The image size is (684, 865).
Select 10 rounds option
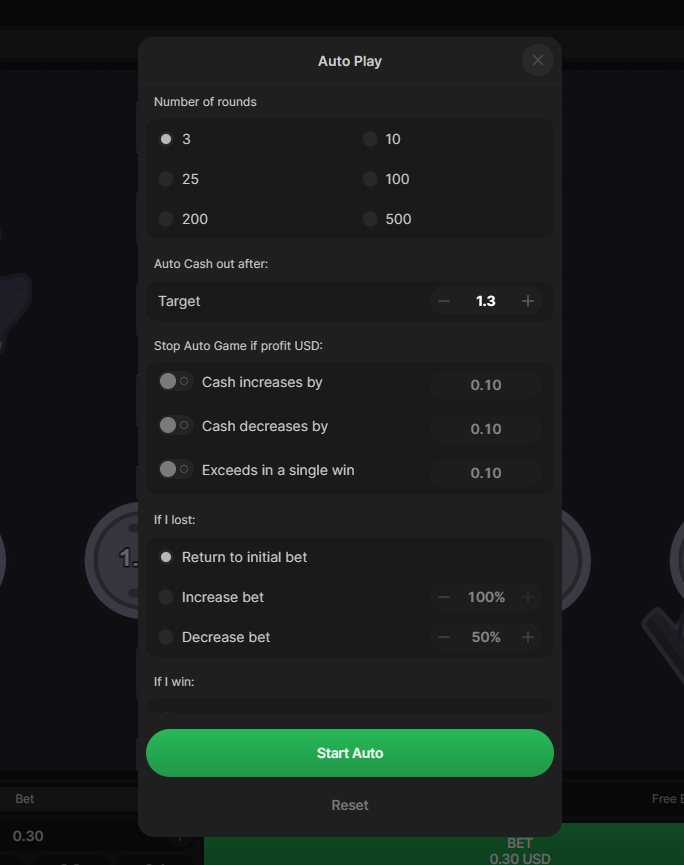370,139
